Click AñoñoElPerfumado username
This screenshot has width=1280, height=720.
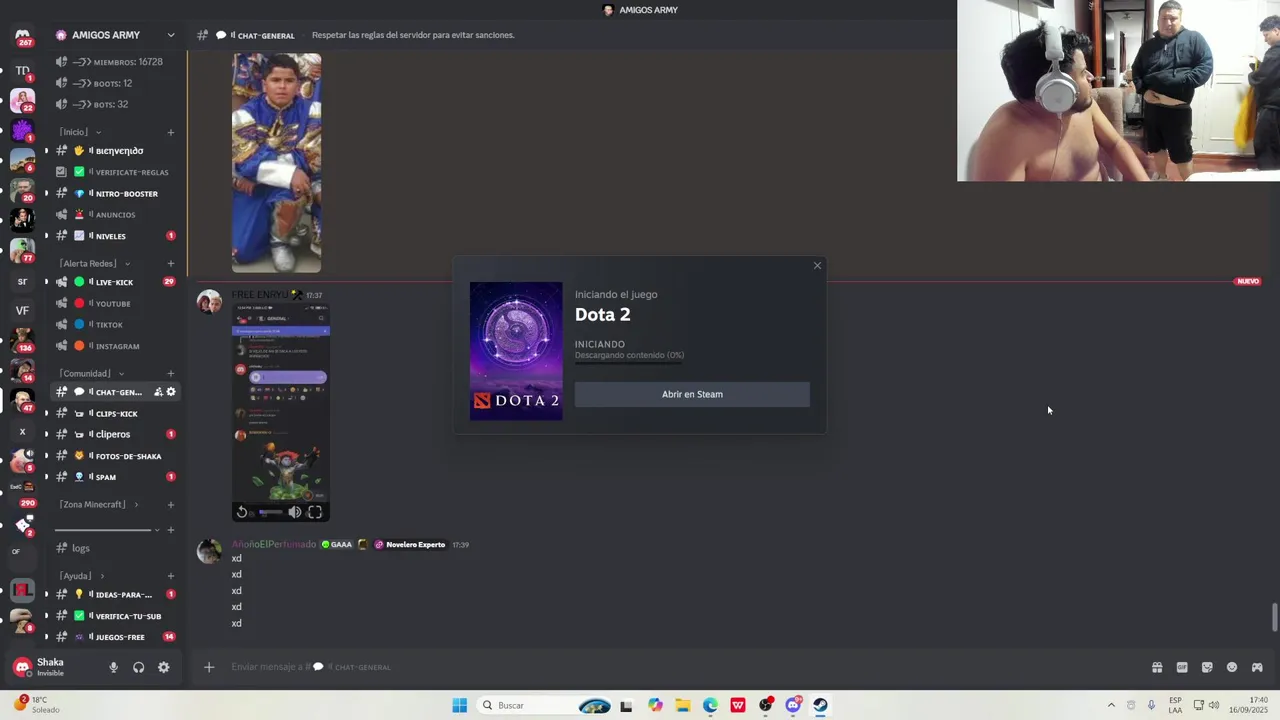coord(274,545)
